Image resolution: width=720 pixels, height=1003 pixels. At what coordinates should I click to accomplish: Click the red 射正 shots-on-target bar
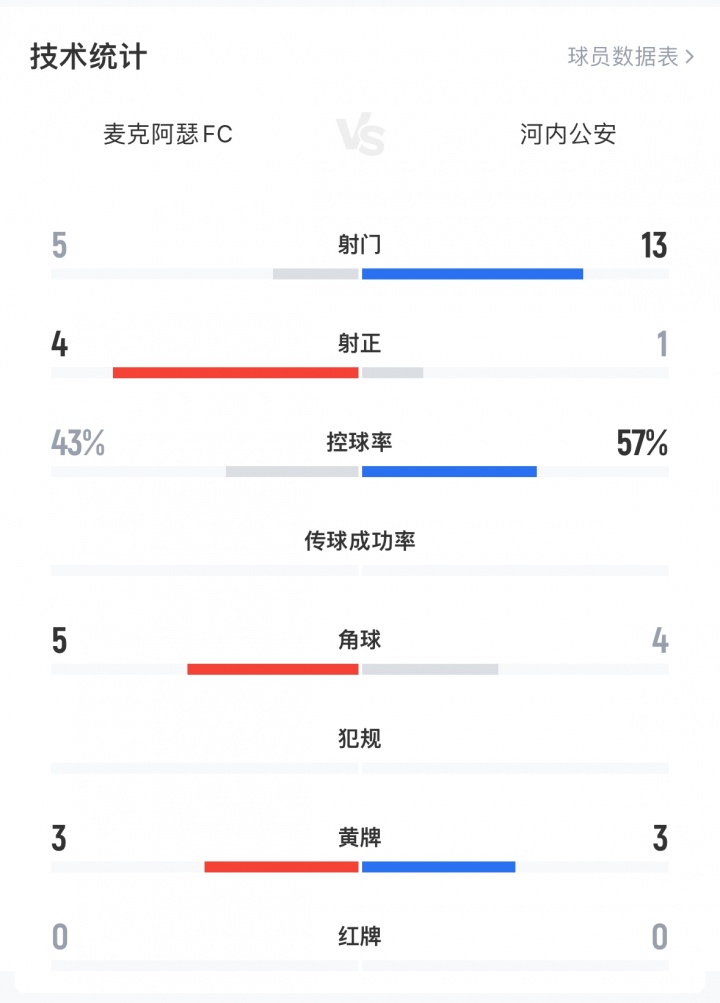pos(235,373)
